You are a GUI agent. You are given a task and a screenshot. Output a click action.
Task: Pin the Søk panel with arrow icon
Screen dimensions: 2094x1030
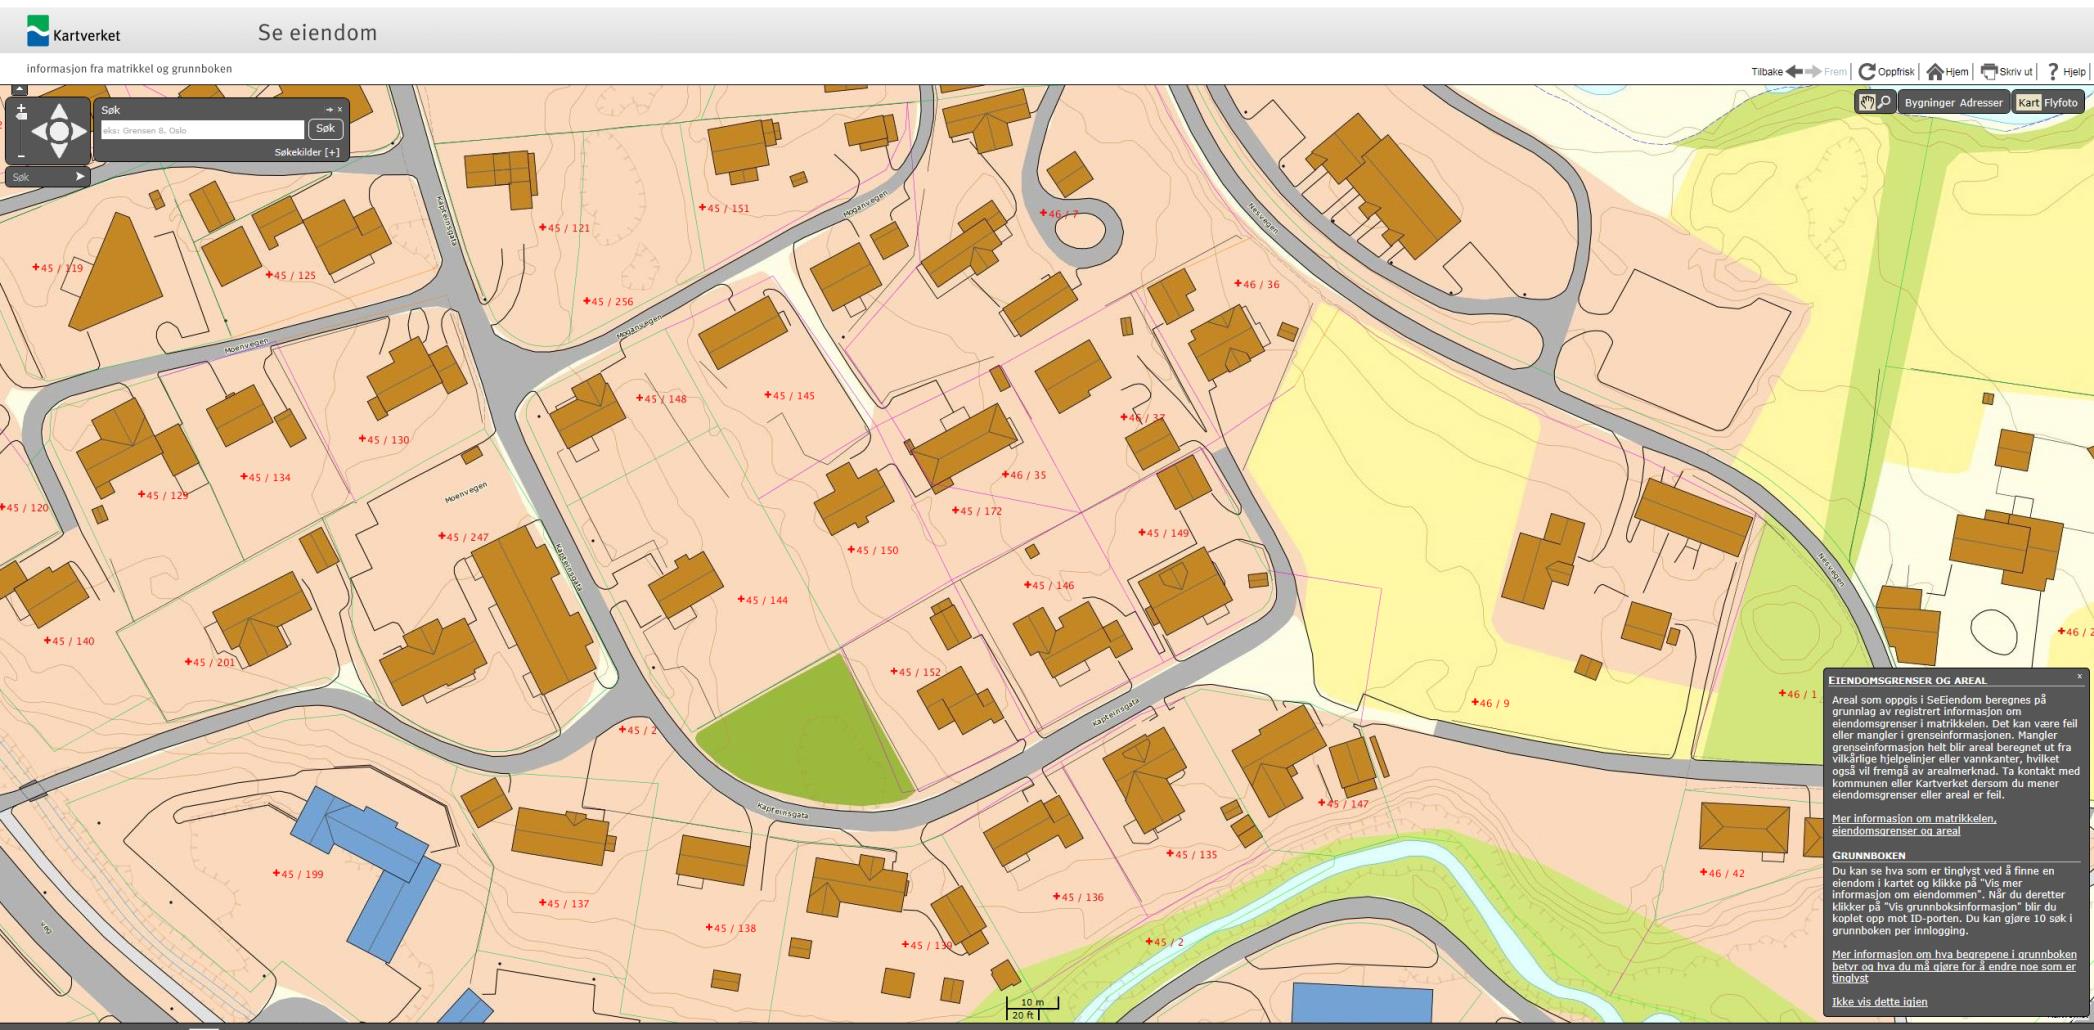329,110
